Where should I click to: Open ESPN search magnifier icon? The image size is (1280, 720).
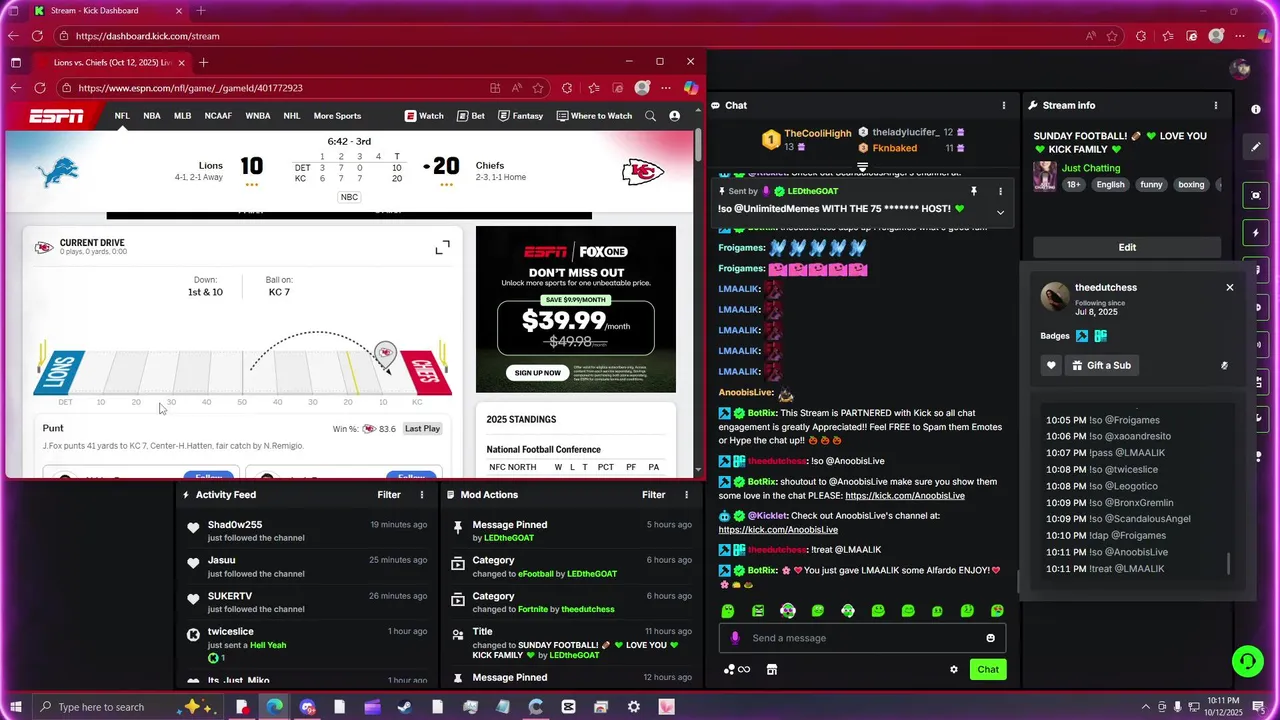(x=650, y=116)
